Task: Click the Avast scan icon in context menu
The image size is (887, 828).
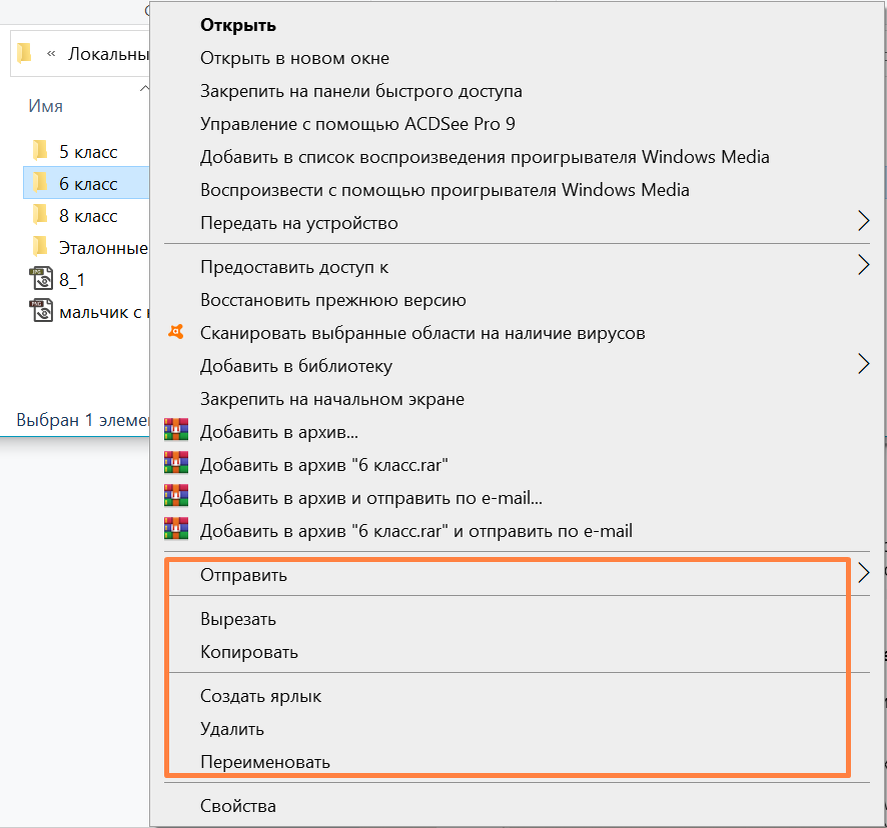Action: pos(175,333)
